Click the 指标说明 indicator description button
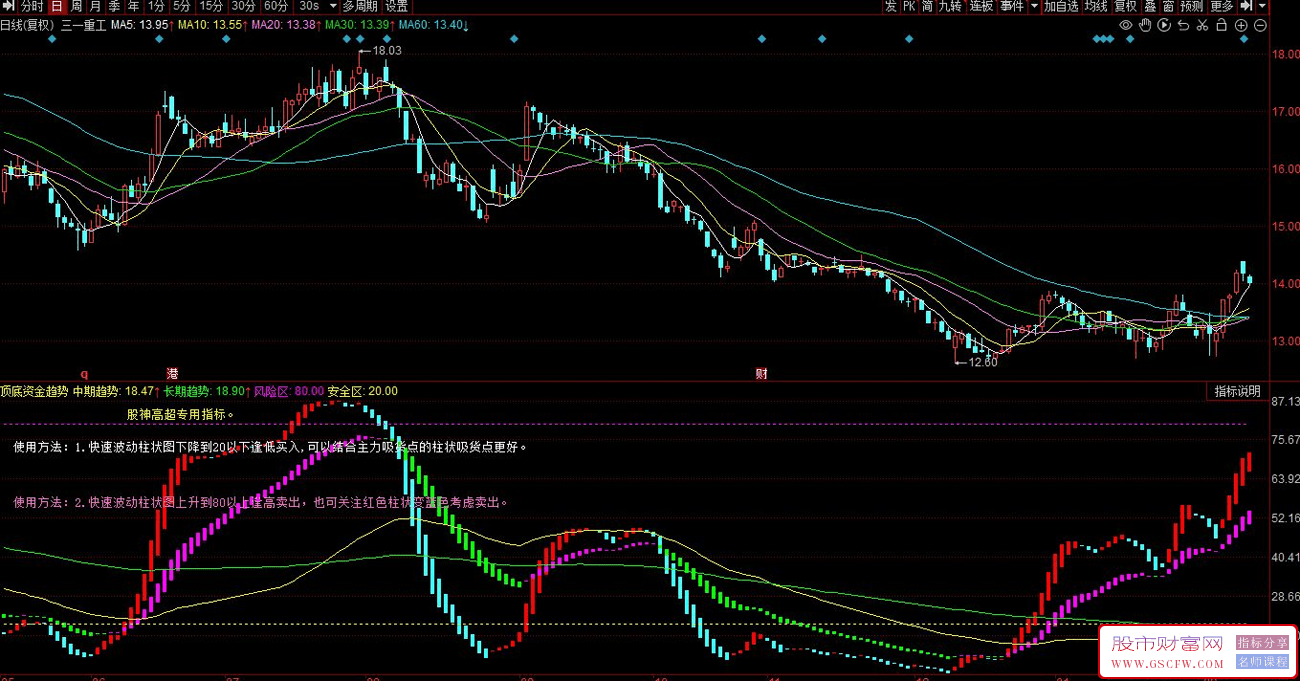The width and height of the screenshot is (1300, 681). point(1238,391)
